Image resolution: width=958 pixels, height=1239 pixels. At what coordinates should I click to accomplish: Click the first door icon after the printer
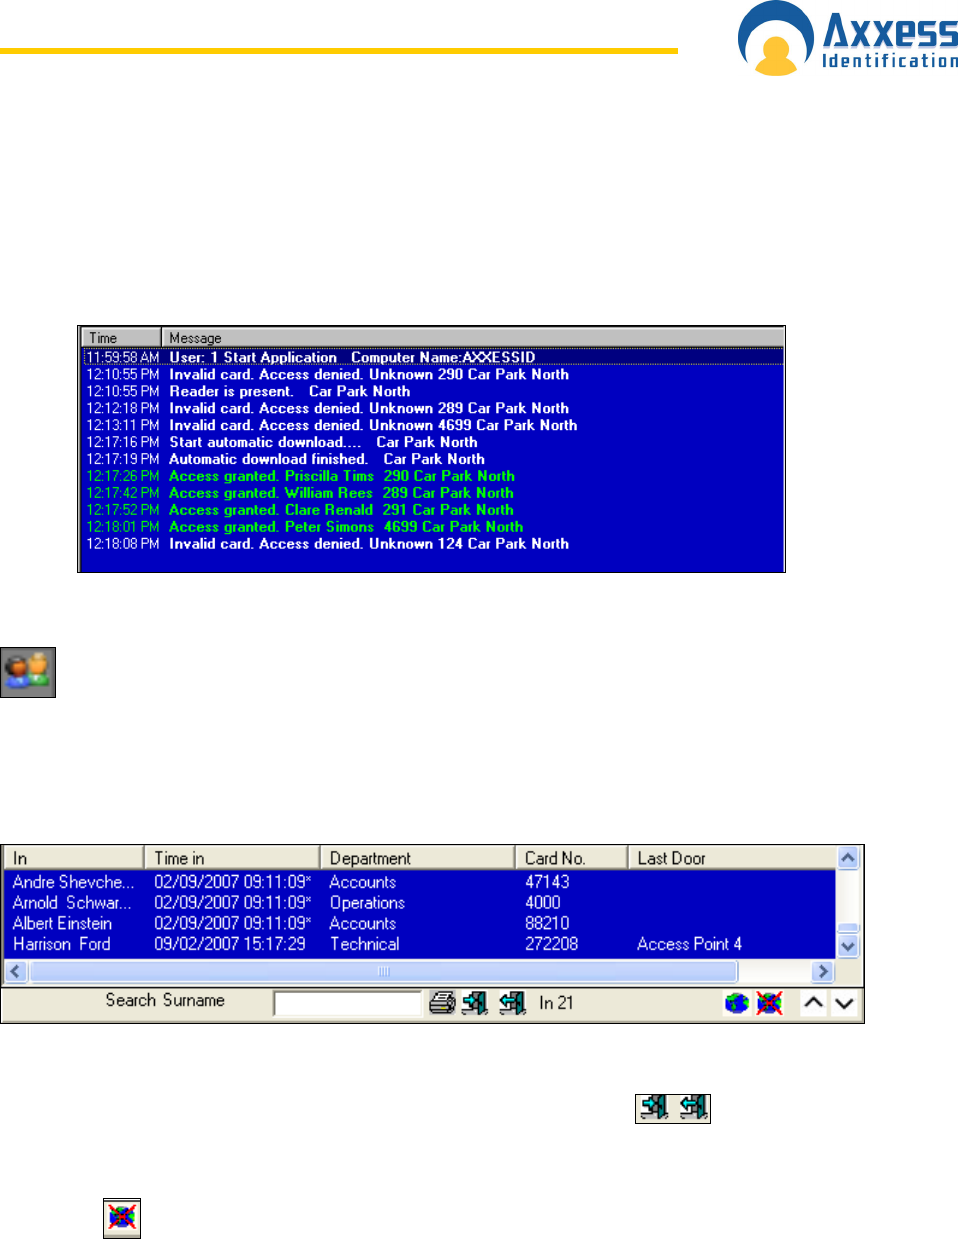475,1003
